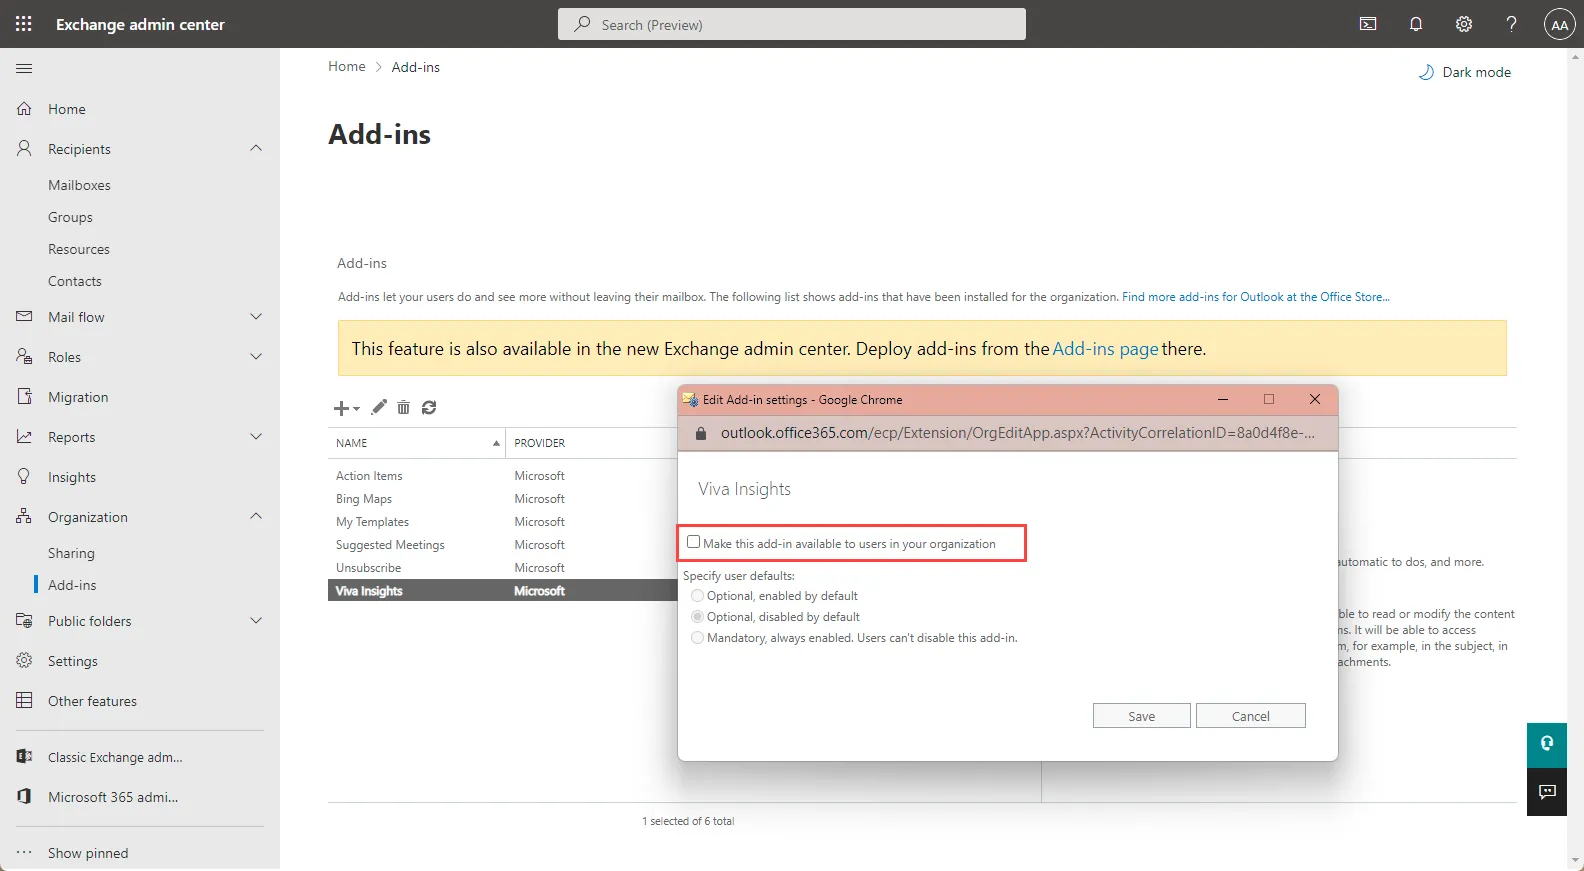The height and width of the screenshot is (871, 1584).
Task: Collapse the Recipients section chevron
Action: (256, 149)
